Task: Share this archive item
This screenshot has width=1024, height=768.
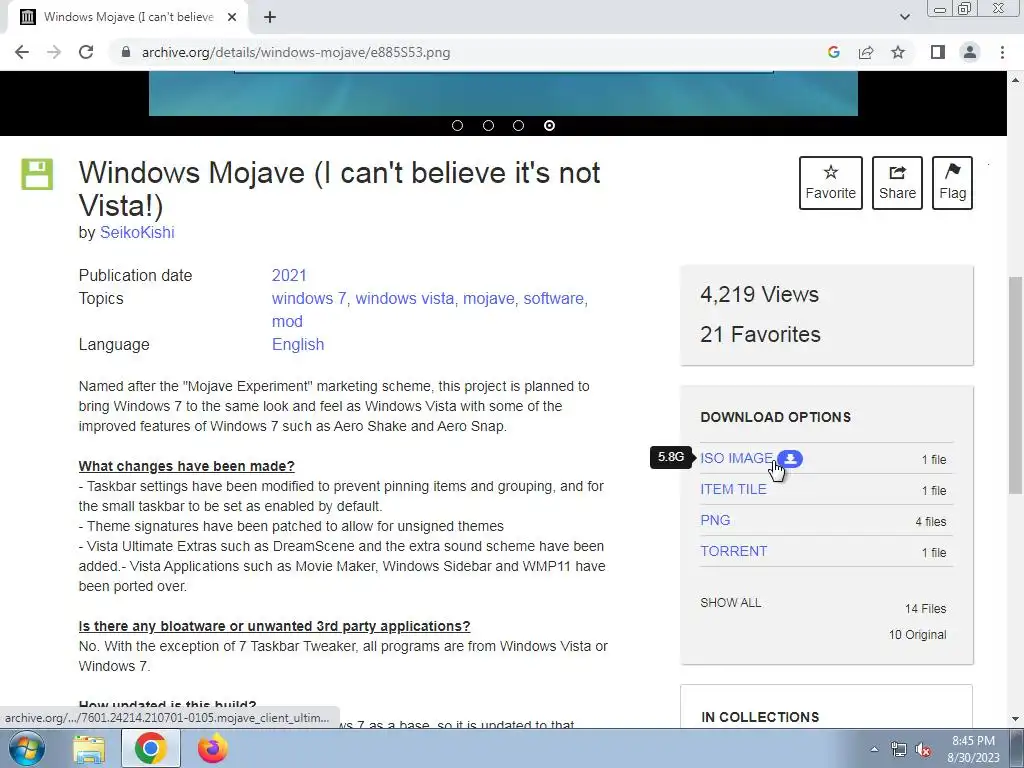Action: 897,183
